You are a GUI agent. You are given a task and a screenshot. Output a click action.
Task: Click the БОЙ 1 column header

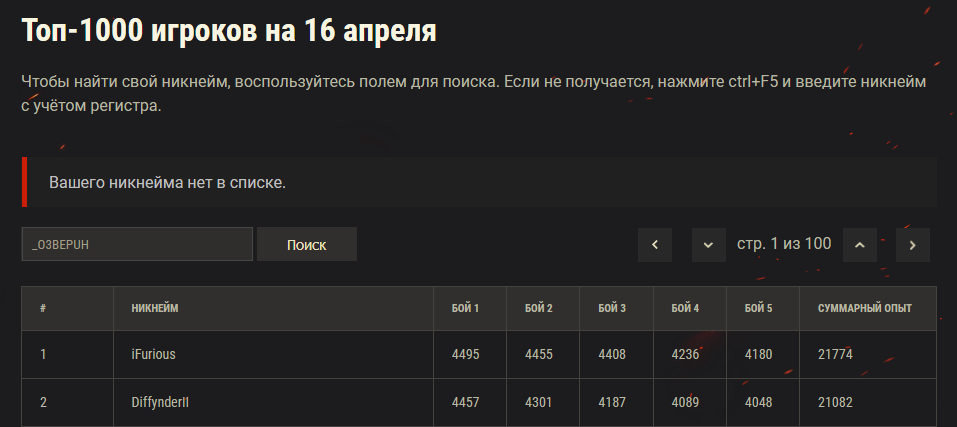[x=466, y=308]
